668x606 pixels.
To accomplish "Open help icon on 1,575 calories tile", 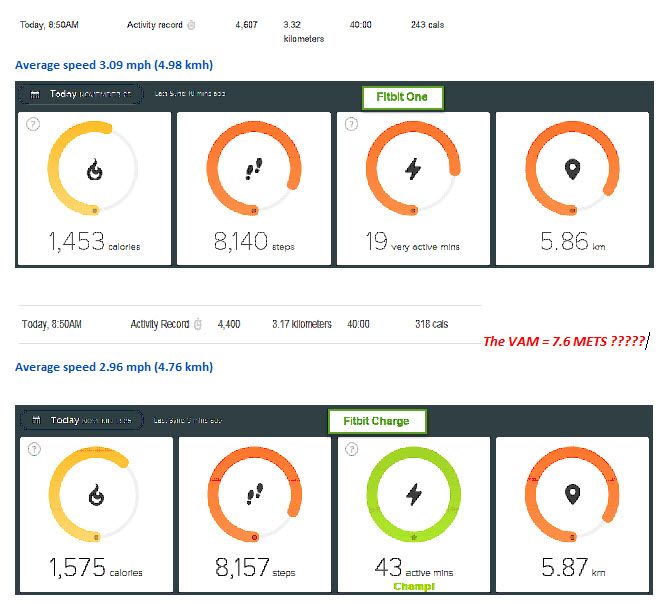I will point(35,449).
